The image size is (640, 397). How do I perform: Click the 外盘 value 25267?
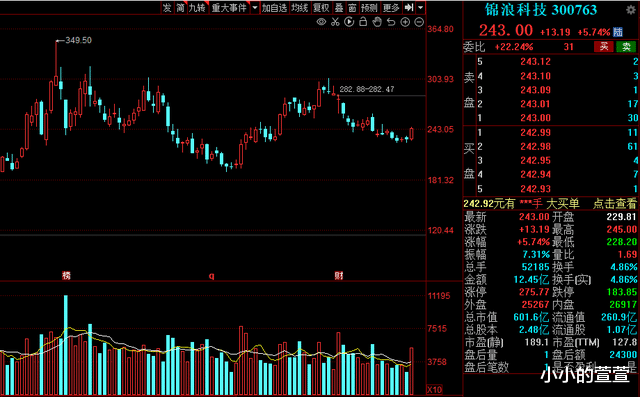point(536,304)
